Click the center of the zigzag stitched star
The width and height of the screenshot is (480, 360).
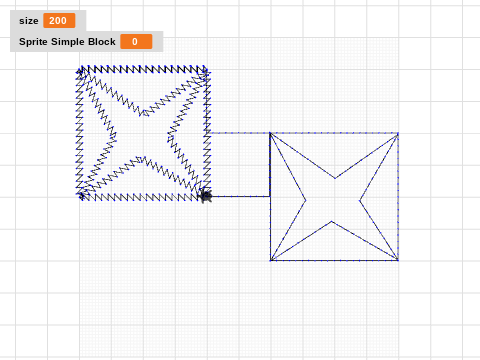(143, 135)
